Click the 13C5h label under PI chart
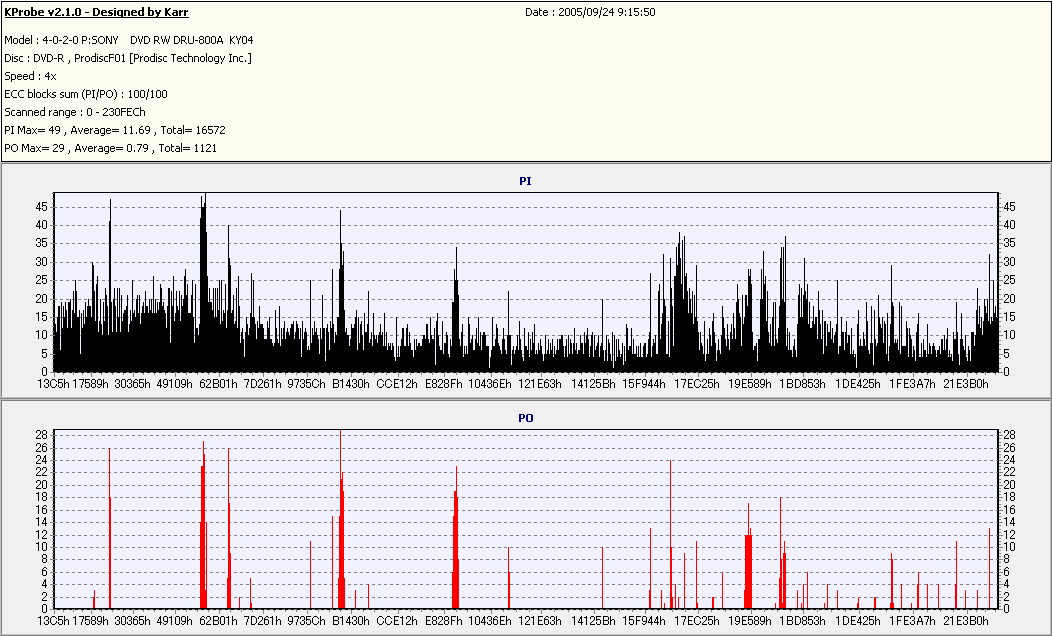Viewport: 1052px width, 636px height. click(54, 383)
